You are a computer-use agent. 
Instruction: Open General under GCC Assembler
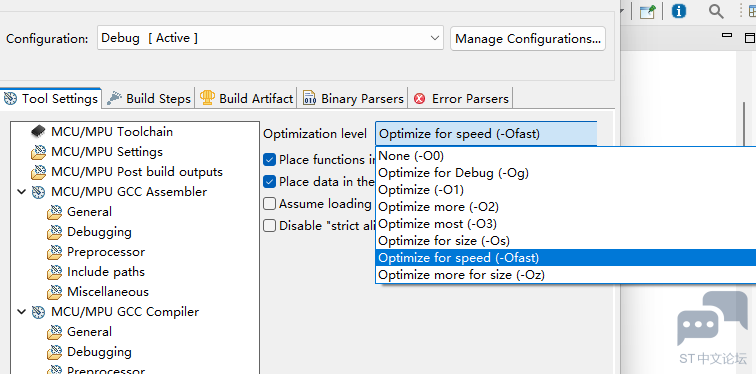pos(89,212)
